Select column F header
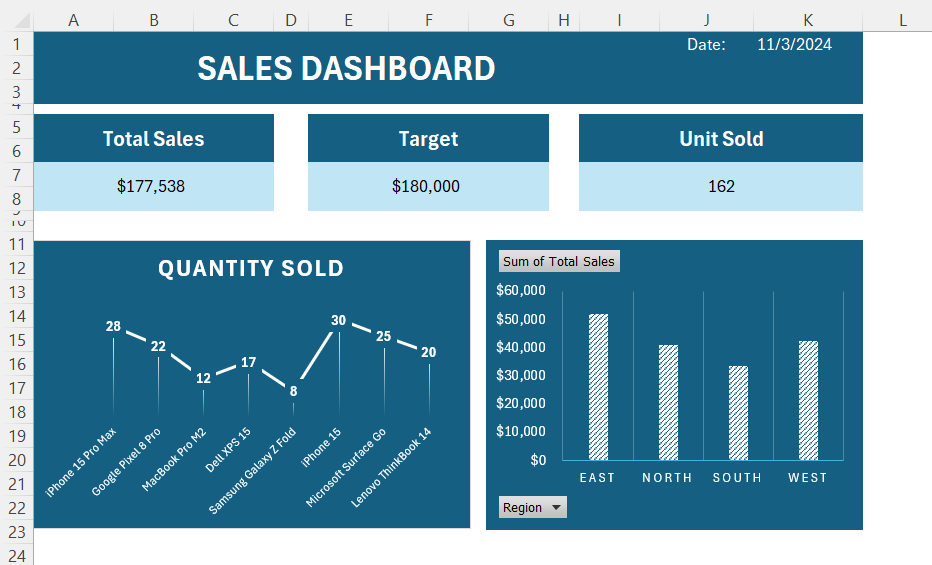The height and width of the screenshot is (565, 932). (429, 21)
